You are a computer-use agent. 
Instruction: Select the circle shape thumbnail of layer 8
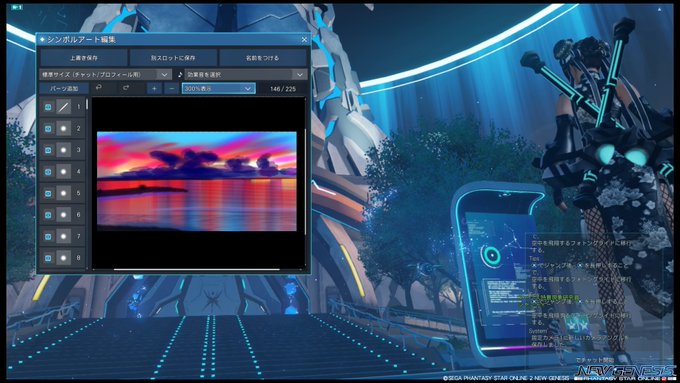[x=63, y=258]
